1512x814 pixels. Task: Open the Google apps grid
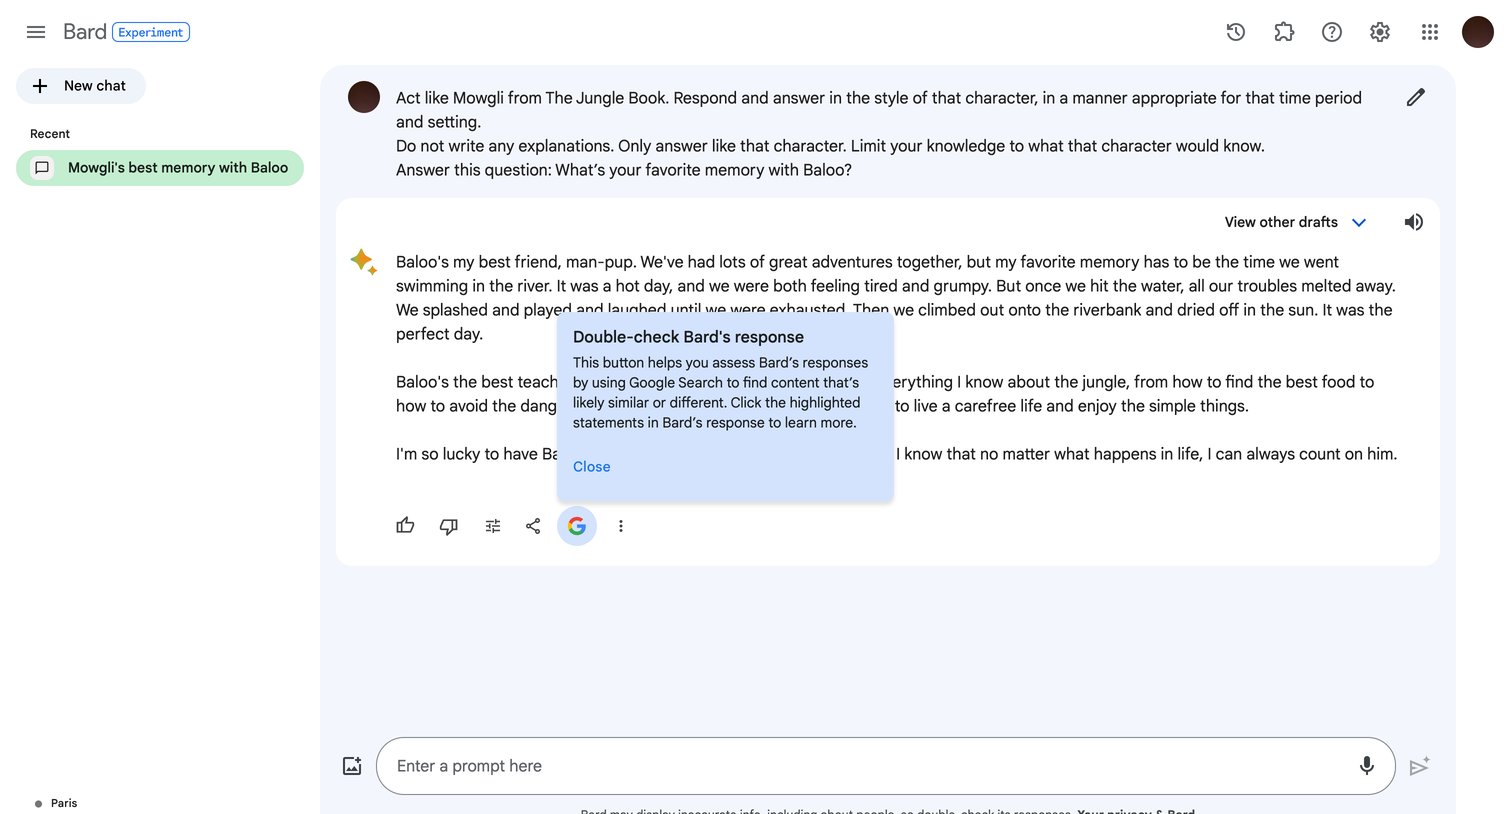pos(1430,32)
